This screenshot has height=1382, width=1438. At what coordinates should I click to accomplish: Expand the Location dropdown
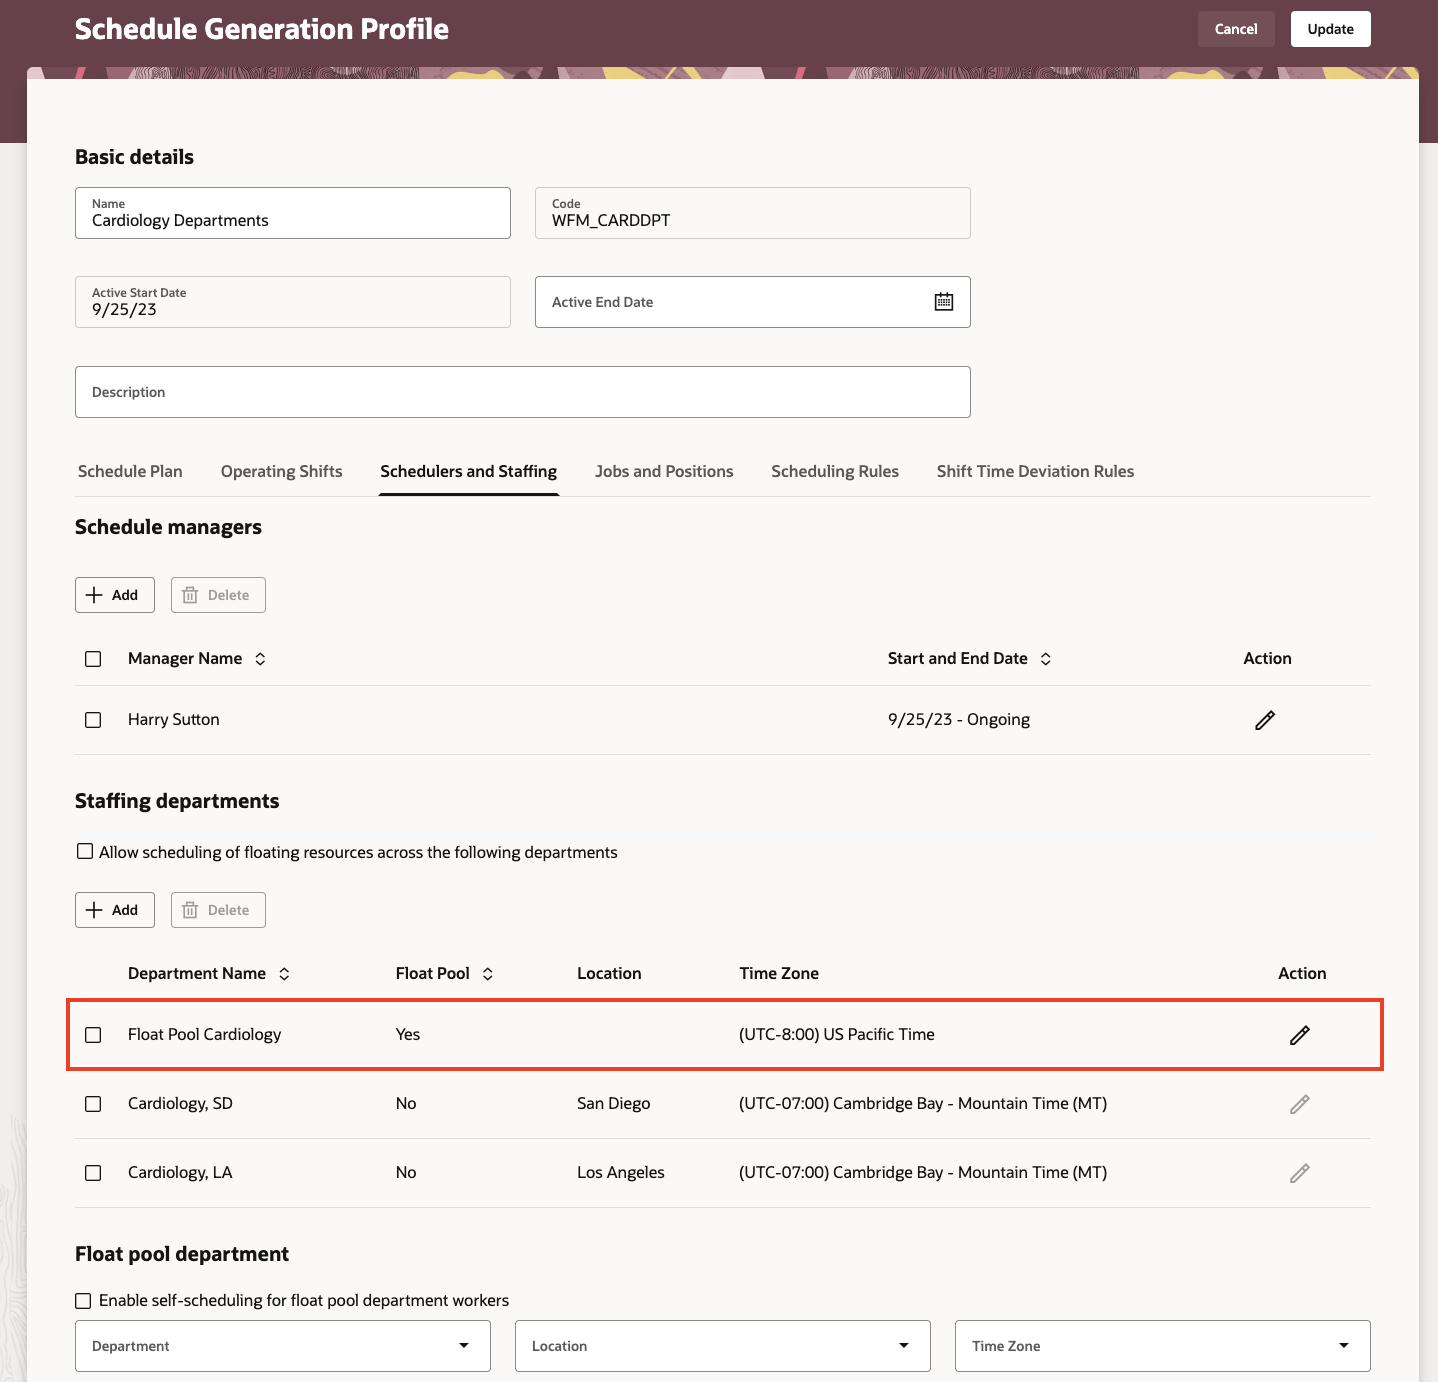[x=722, y=1346]
